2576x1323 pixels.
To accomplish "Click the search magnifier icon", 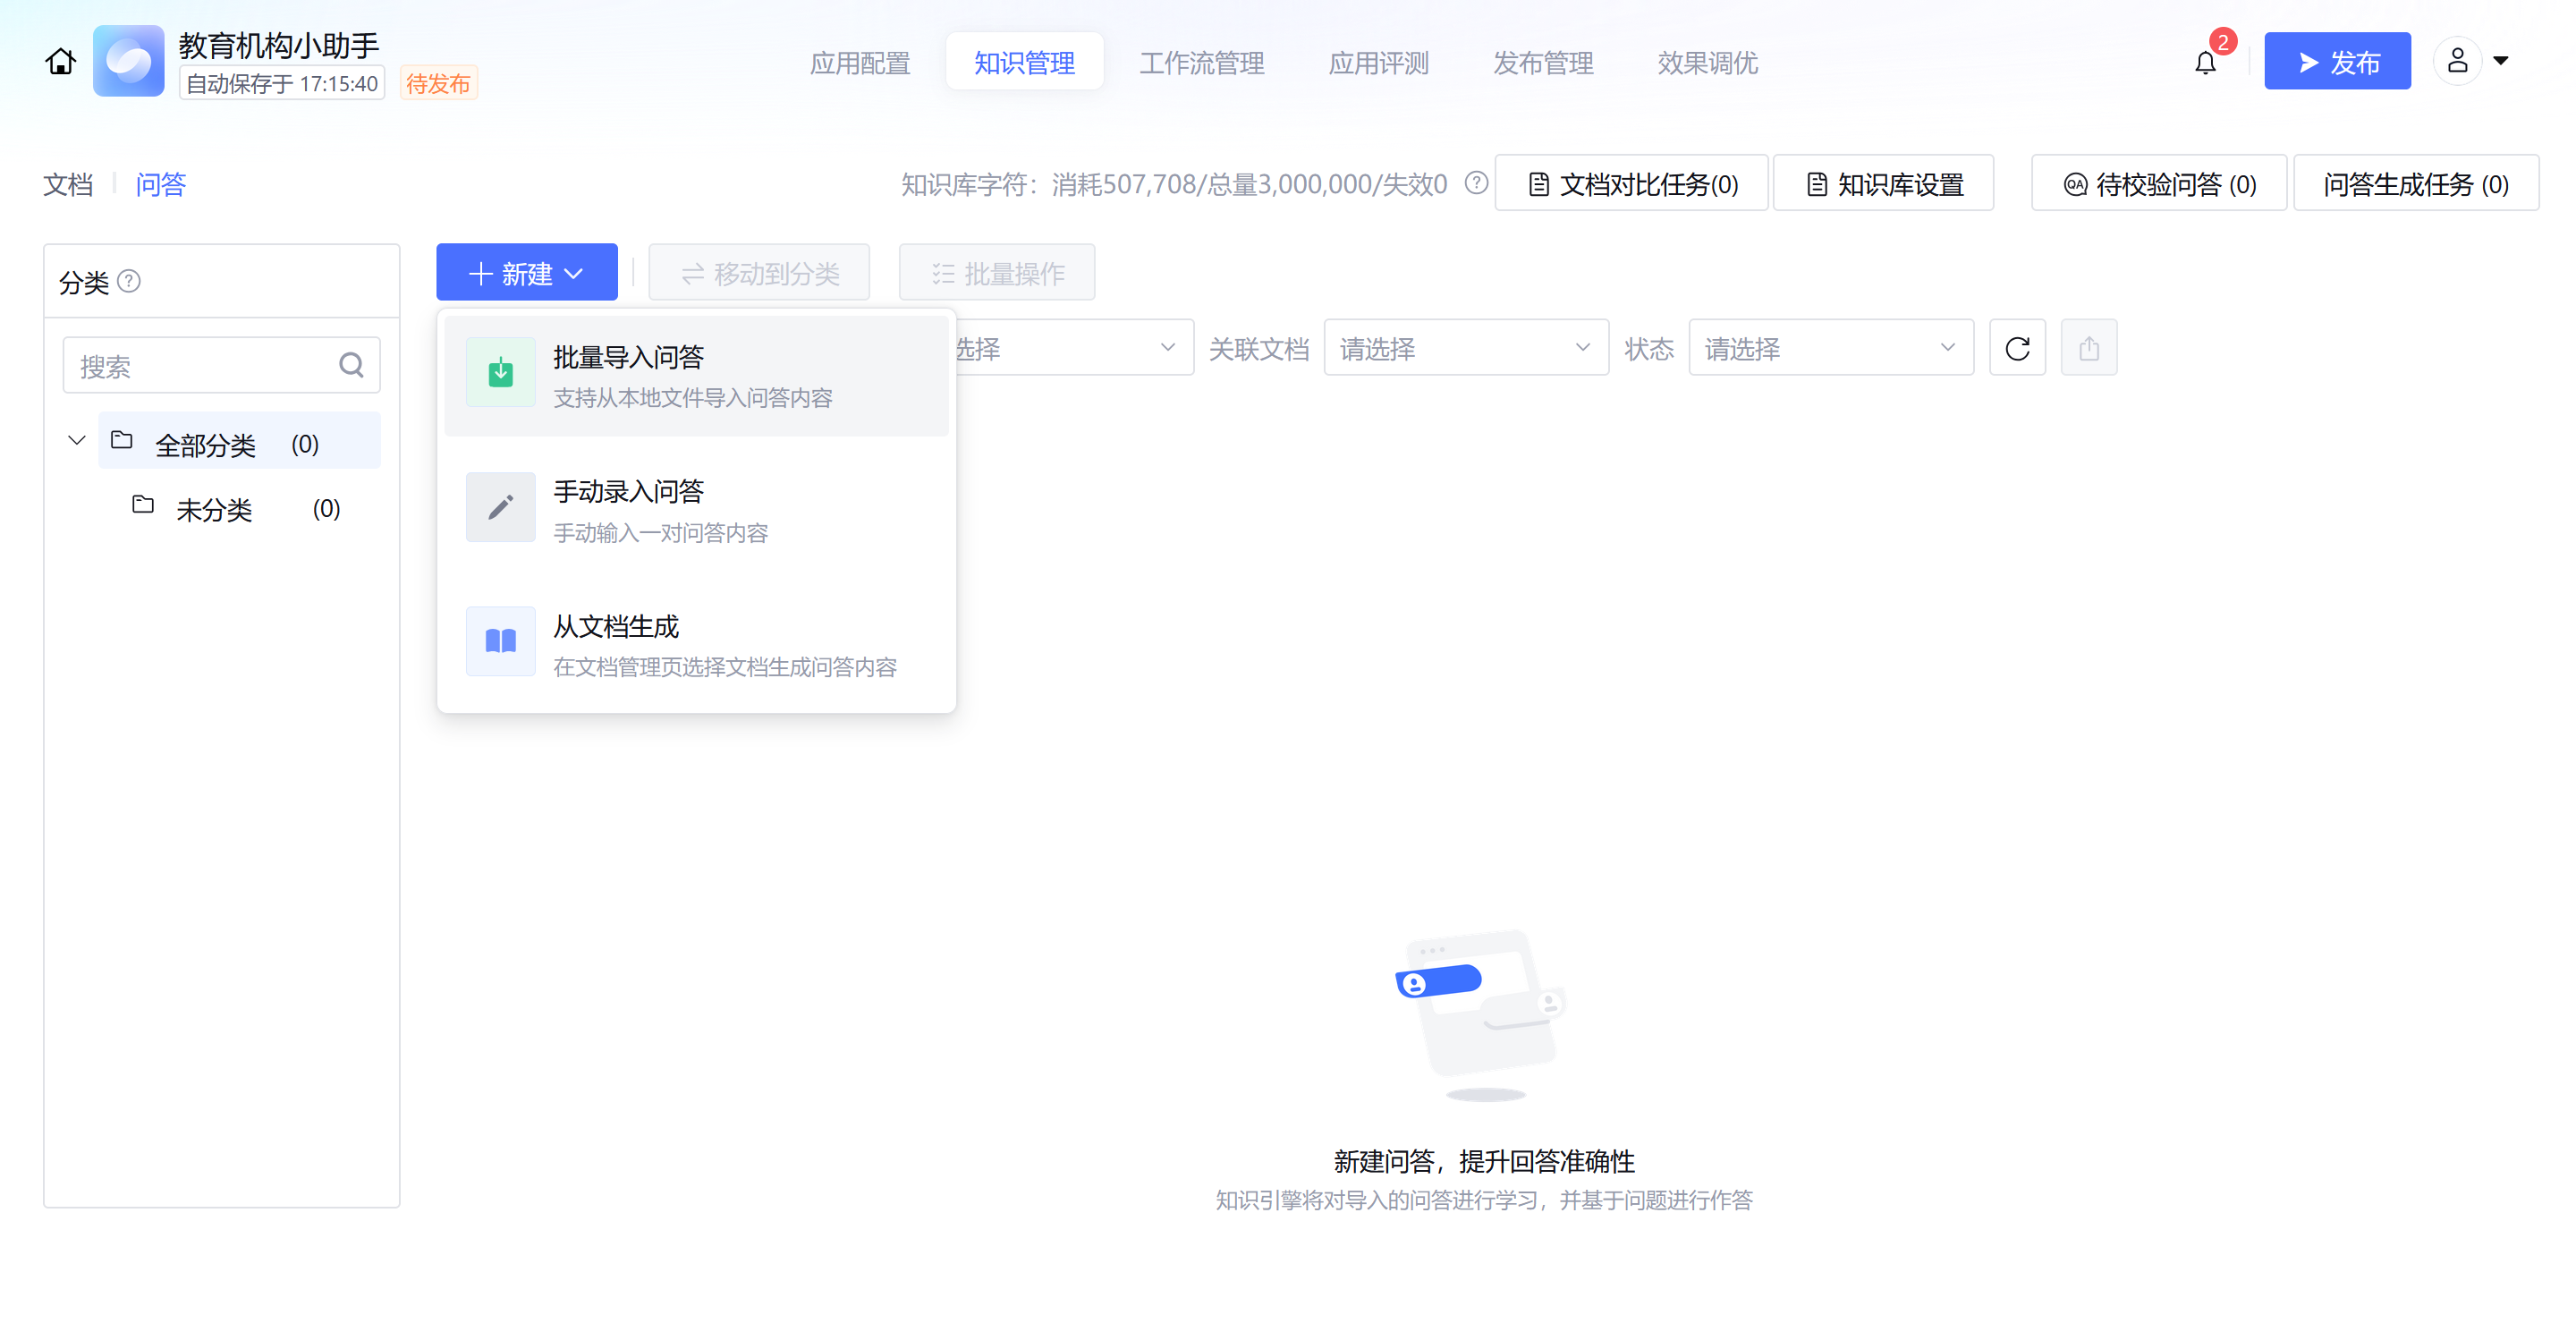I will (x=351, y=365).
